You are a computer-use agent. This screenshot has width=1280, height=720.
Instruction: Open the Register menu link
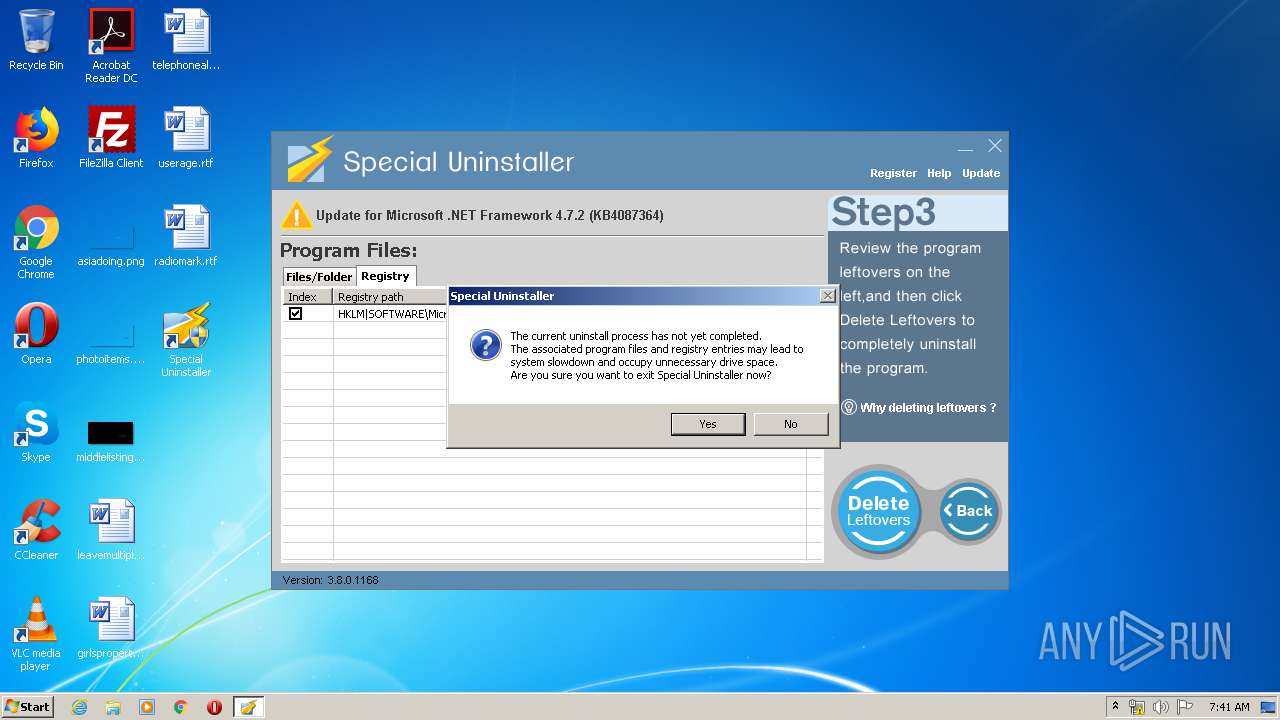tap(893, 173)
